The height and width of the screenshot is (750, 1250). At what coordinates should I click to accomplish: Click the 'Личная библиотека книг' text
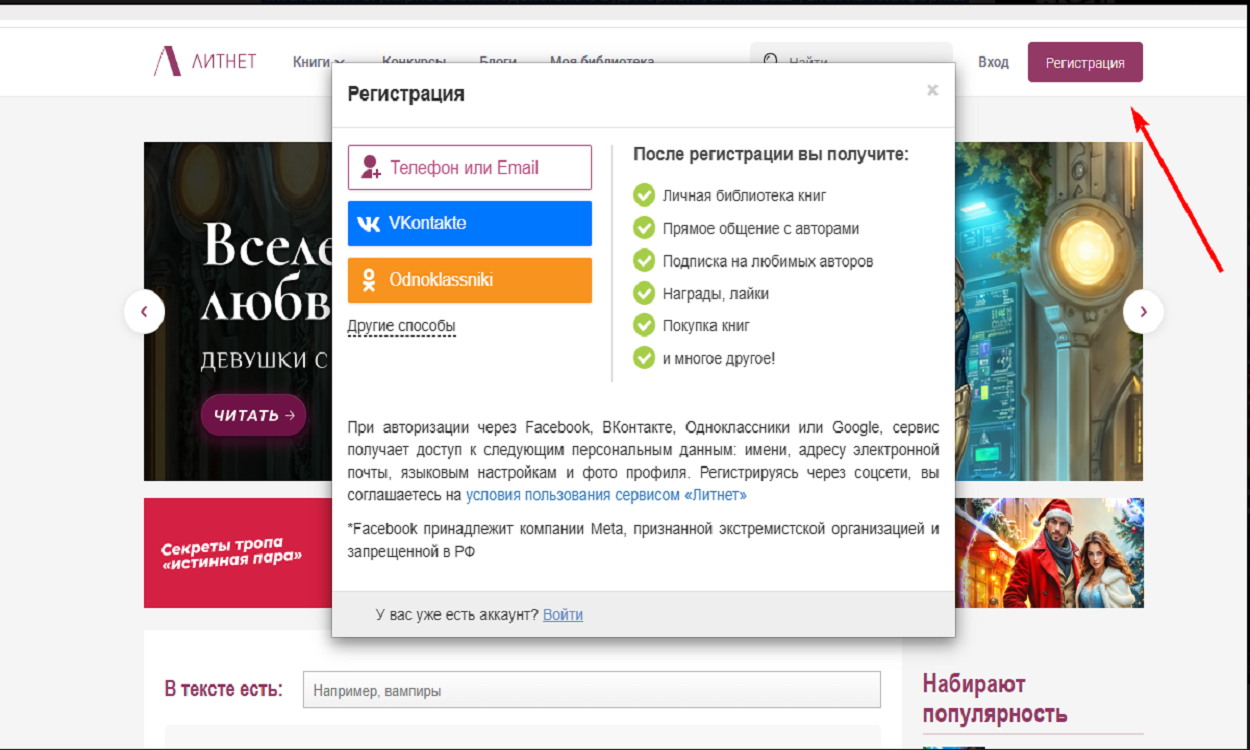click(744, 196)
